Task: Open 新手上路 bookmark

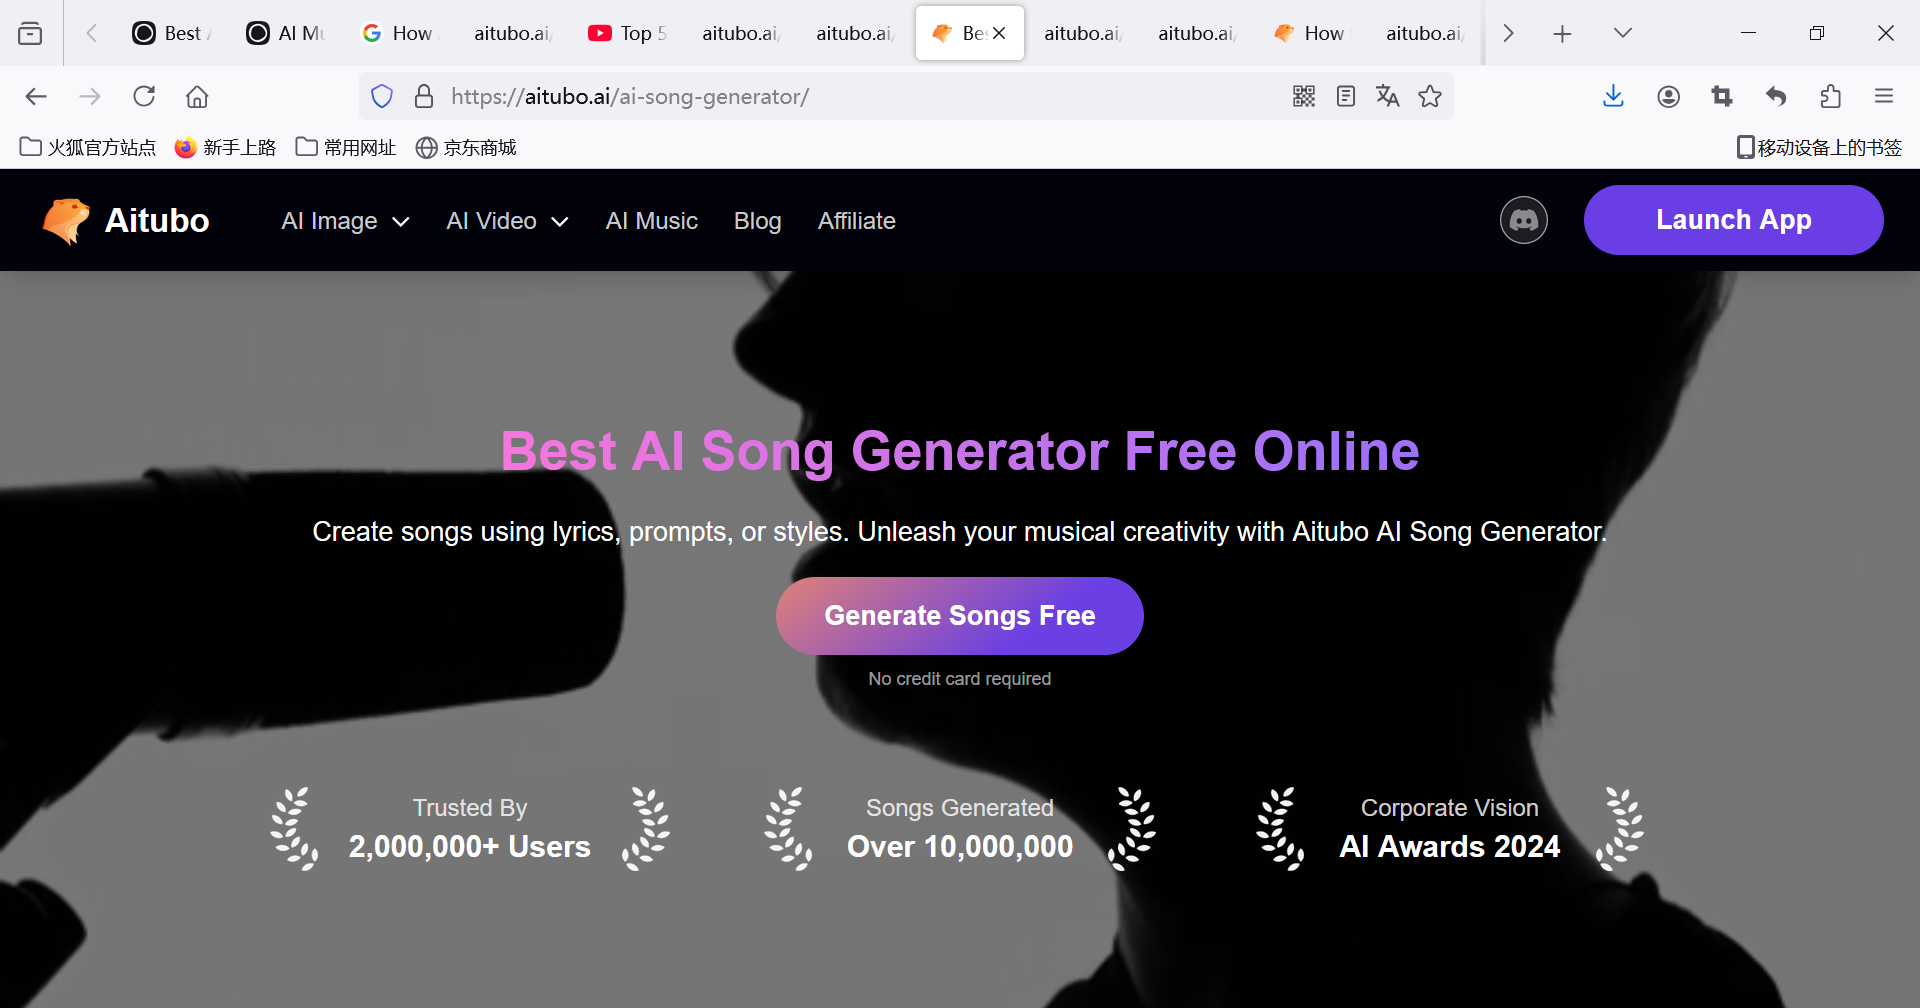Action: click(225, 147)
